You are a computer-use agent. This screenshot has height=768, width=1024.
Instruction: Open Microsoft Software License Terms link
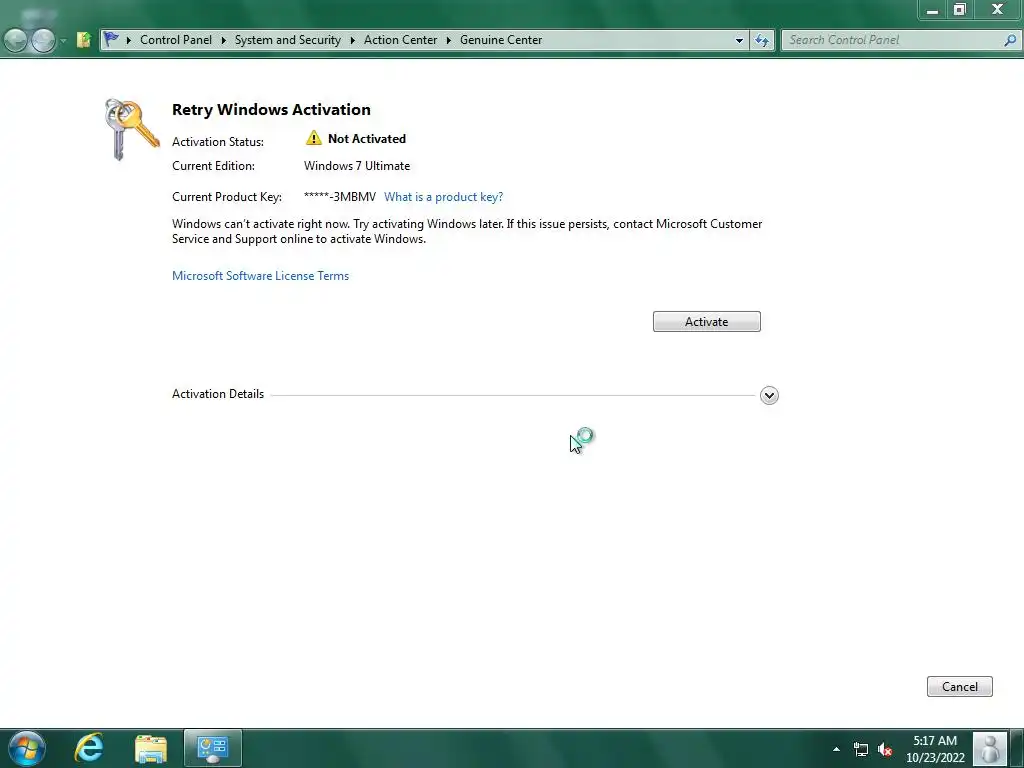point(261,276)
